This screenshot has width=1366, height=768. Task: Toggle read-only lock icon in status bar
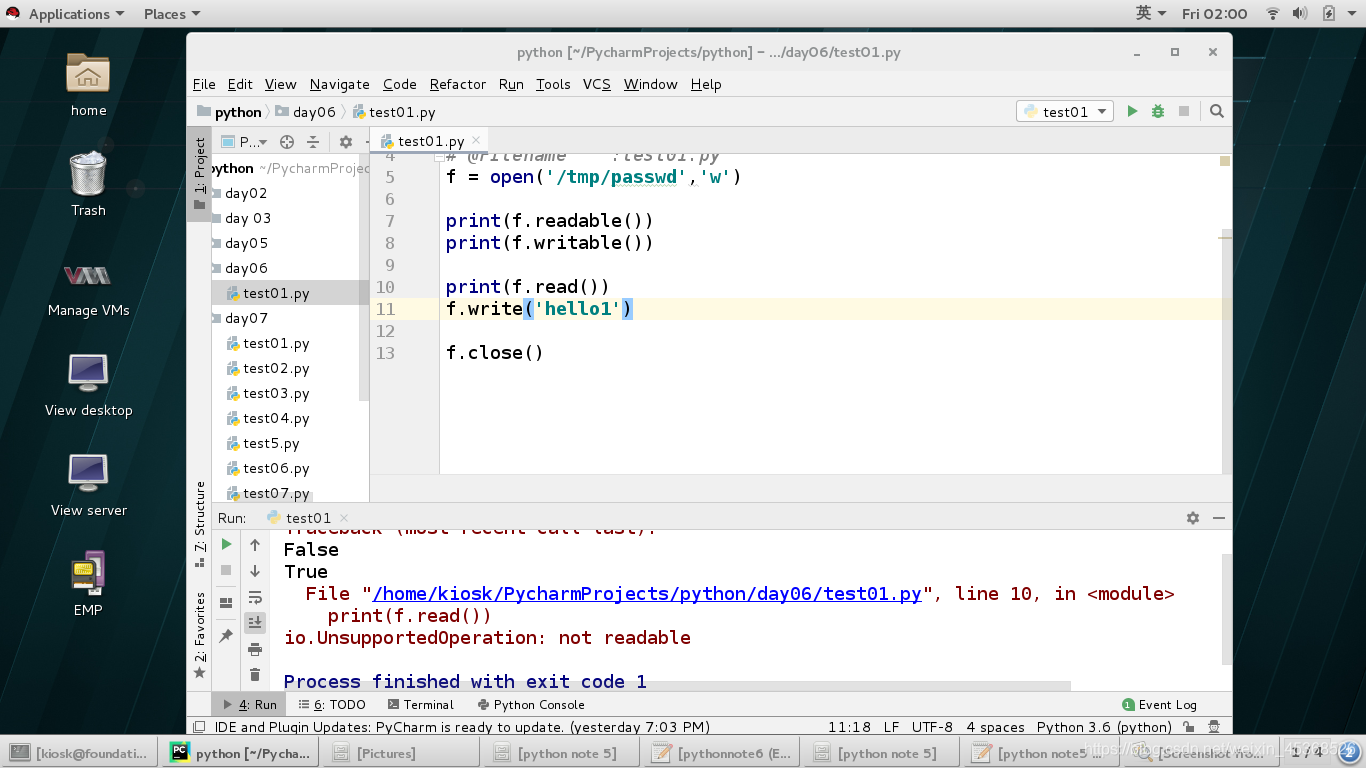point(1188,727)
